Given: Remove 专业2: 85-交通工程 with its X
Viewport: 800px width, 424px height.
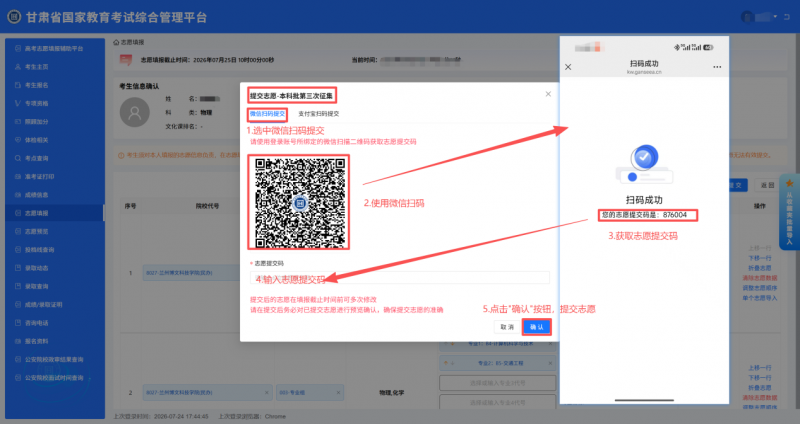Looking at the screenshot, I should (550, 363).
